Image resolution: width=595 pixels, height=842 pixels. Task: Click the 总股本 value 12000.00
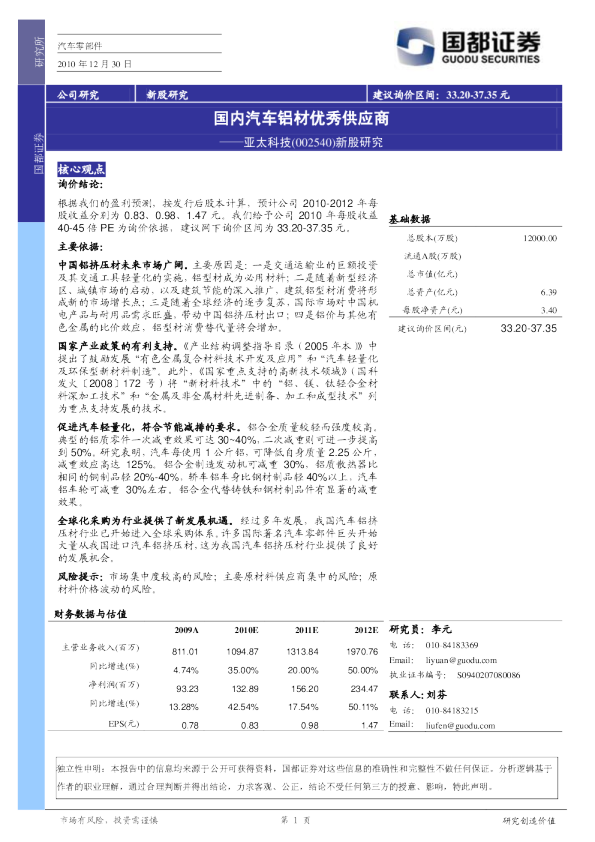(540, 238)
